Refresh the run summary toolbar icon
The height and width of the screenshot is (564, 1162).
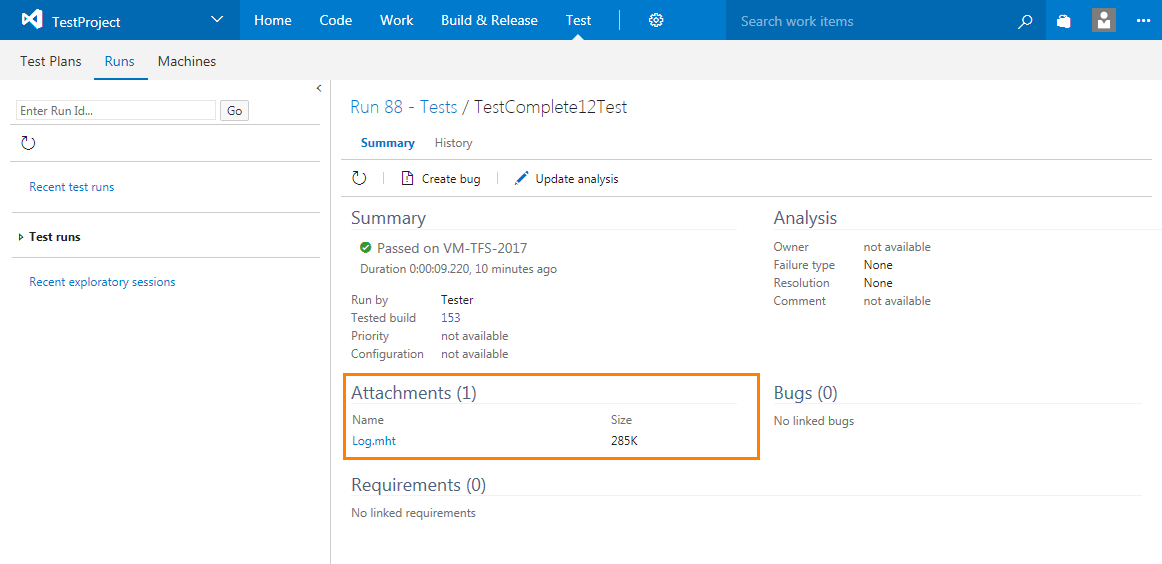tap(359, 178)
